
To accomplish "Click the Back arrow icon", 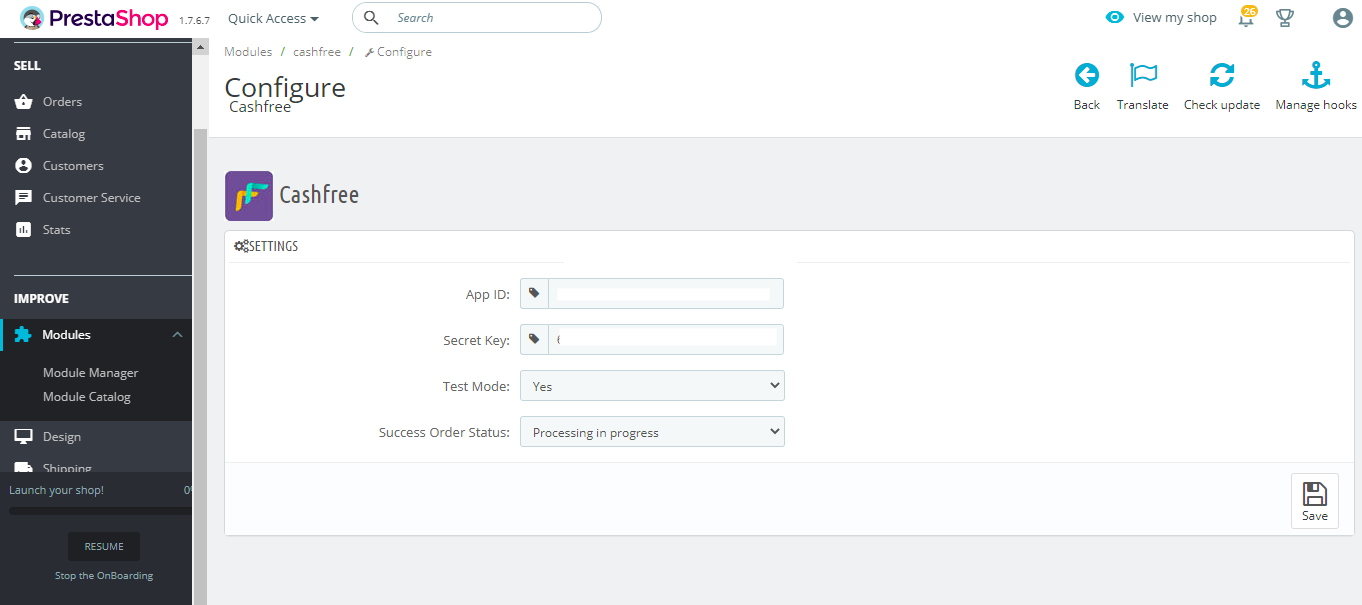I will (1086, 75).
